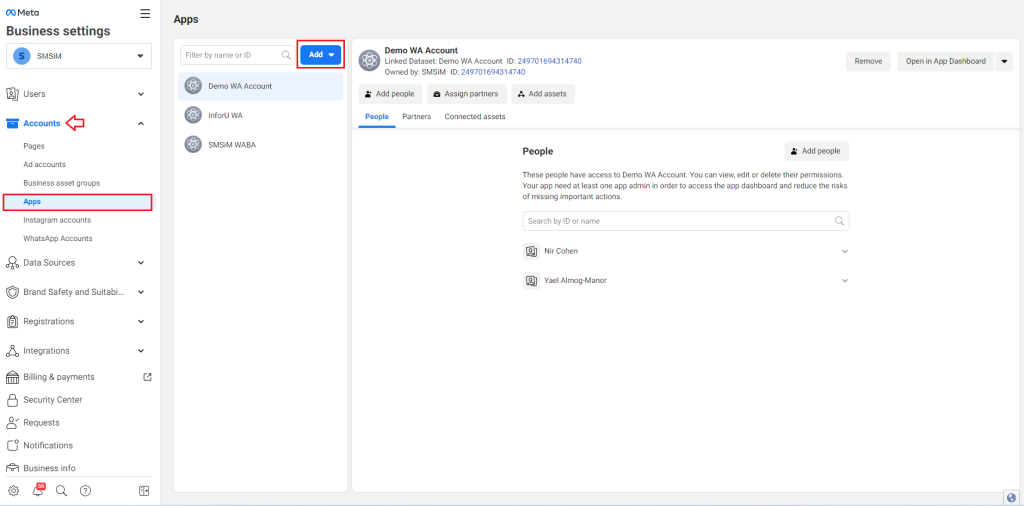Click the Add assets button
This screenshot has height=506, width=1024.
point(543,94)
